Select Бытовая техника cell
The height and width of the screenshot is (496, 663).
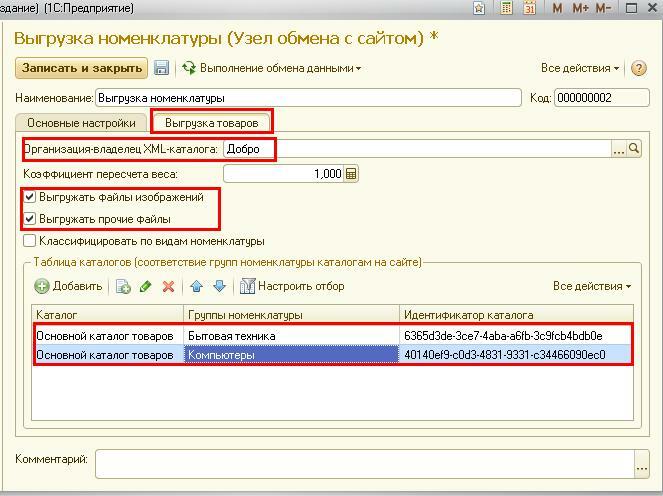291,336
